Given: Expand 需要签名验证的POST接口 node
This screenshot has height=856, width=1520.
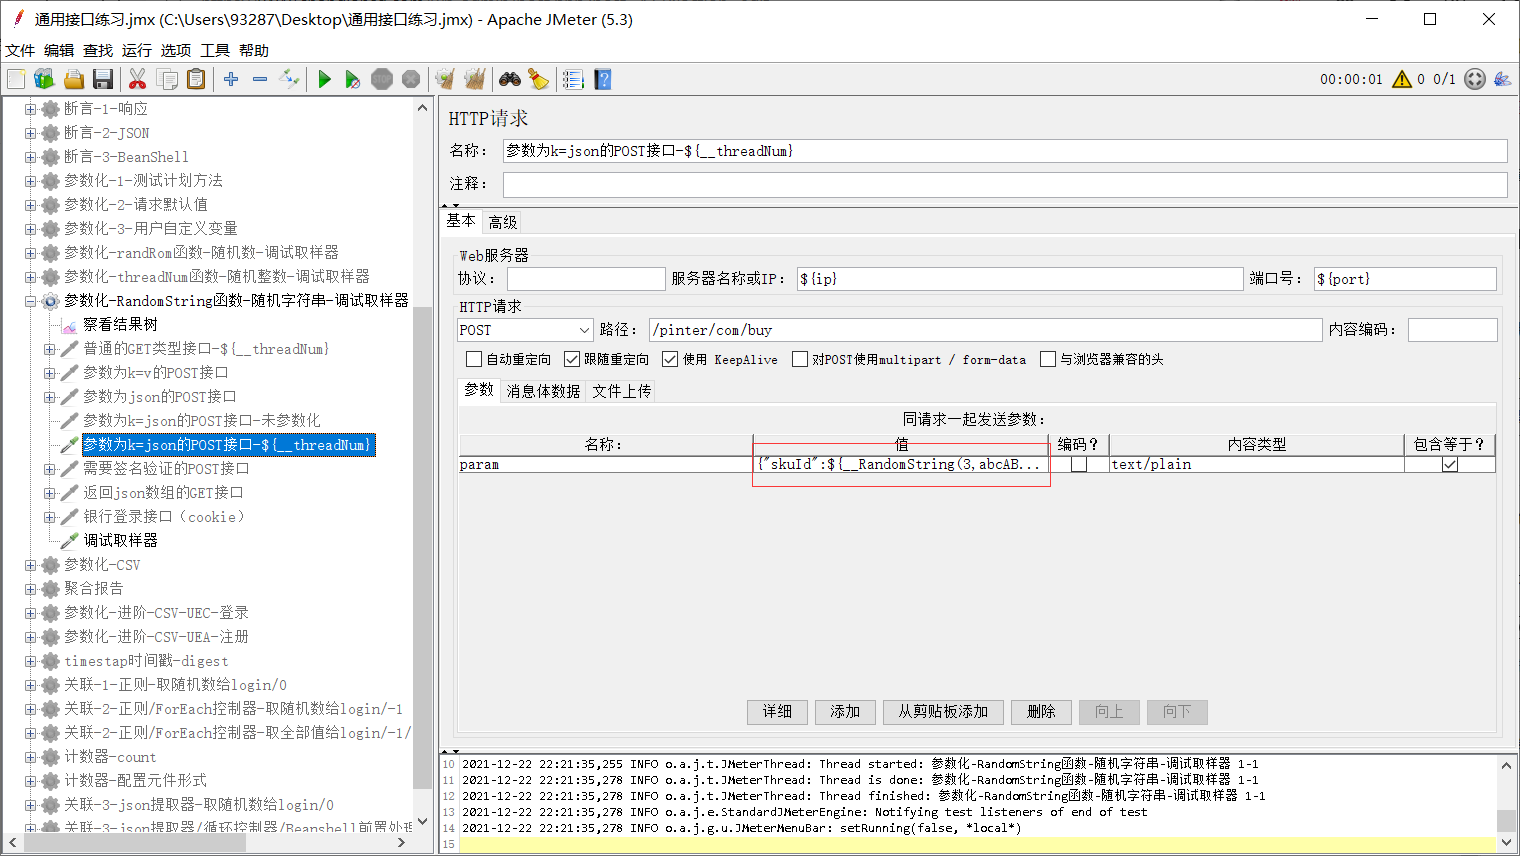Looking at the screenshot, I should [x=49, y=469].
